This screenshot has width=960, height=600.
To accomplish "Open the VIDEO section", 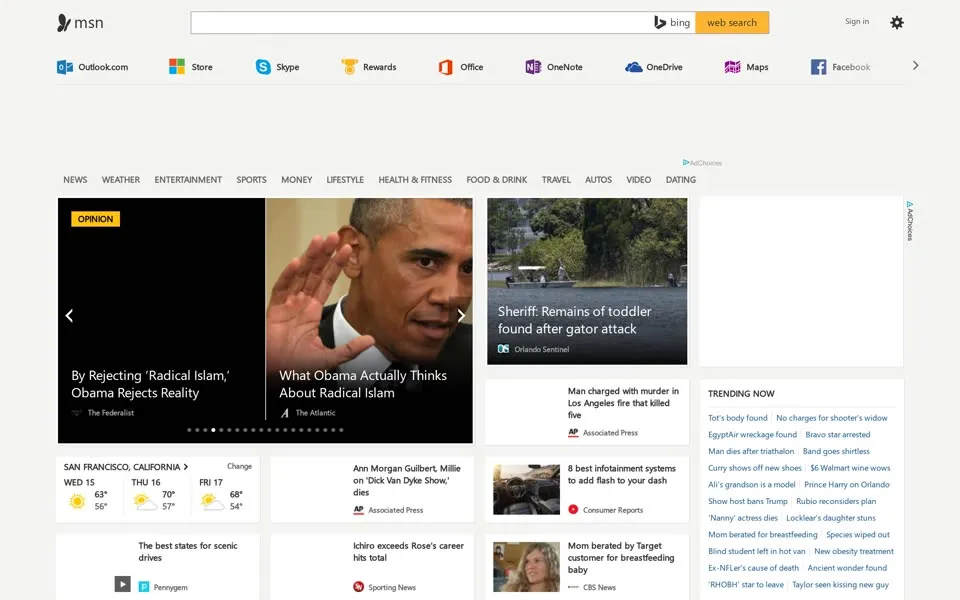I will coord(639,179).
